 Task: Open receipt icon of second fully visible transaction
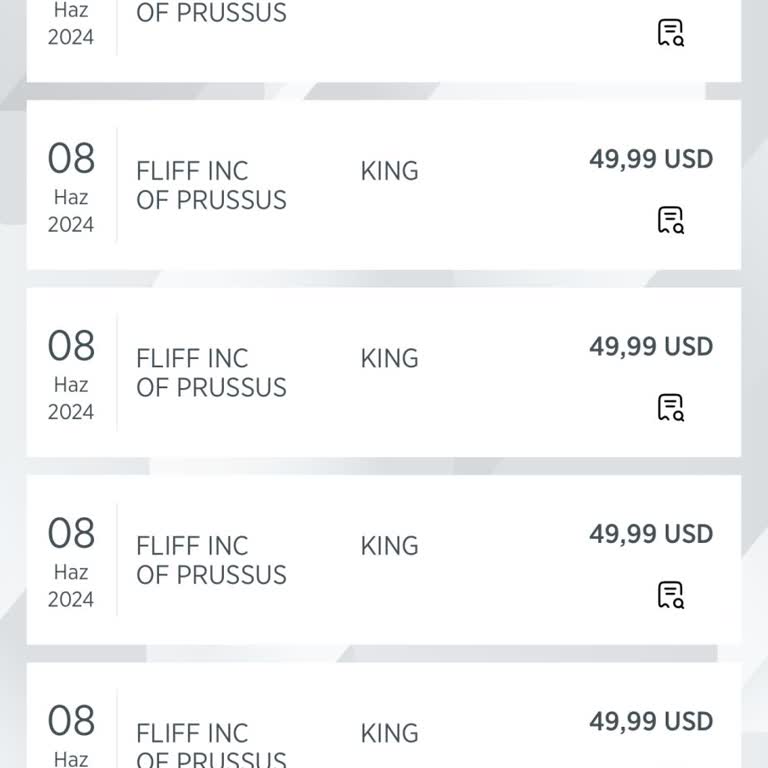[670, 408]
